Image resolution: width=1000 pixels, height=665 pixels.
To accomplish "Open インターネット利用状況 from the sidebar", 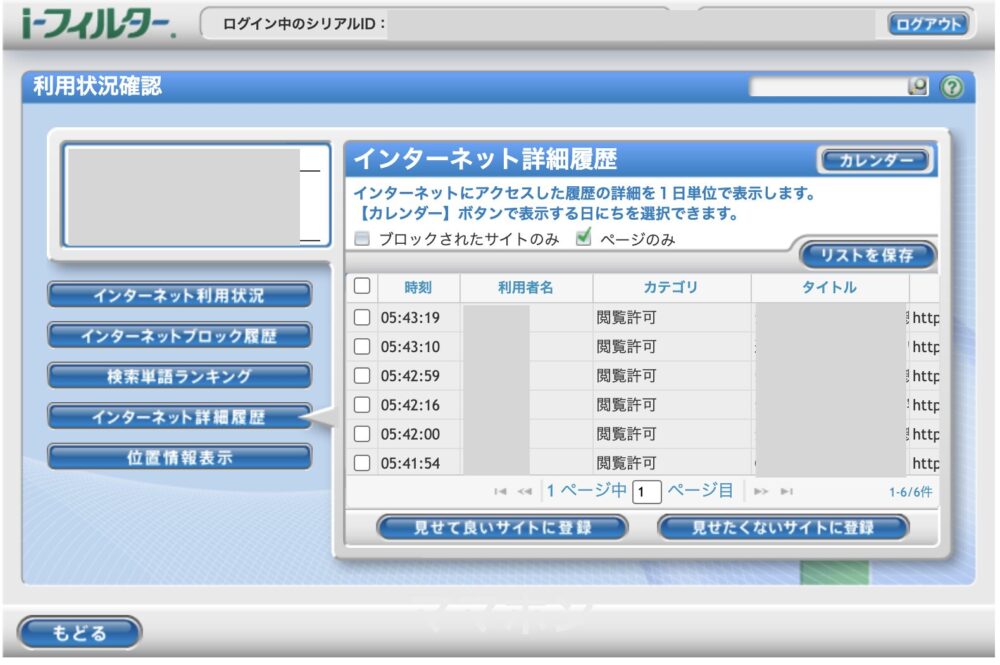I will (x=178, y=296).
